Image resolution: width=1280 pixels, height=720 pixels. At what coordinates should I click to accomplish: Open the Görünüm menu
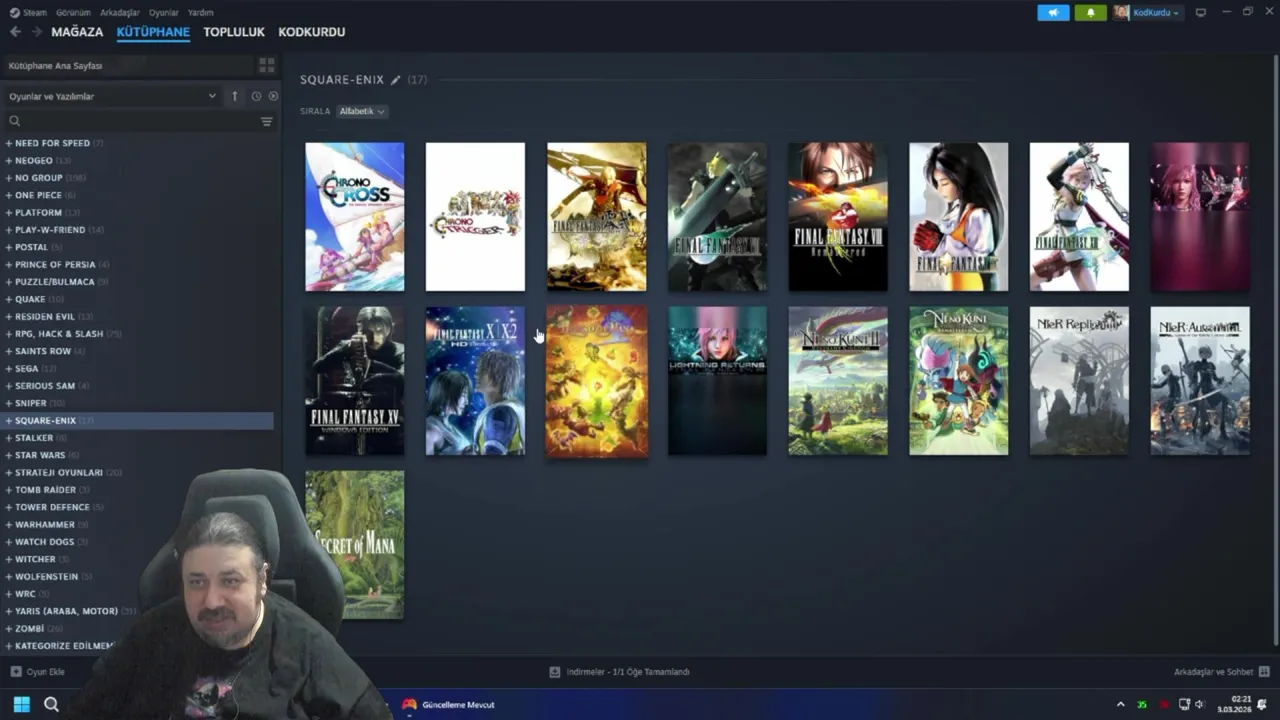(73, 12)
